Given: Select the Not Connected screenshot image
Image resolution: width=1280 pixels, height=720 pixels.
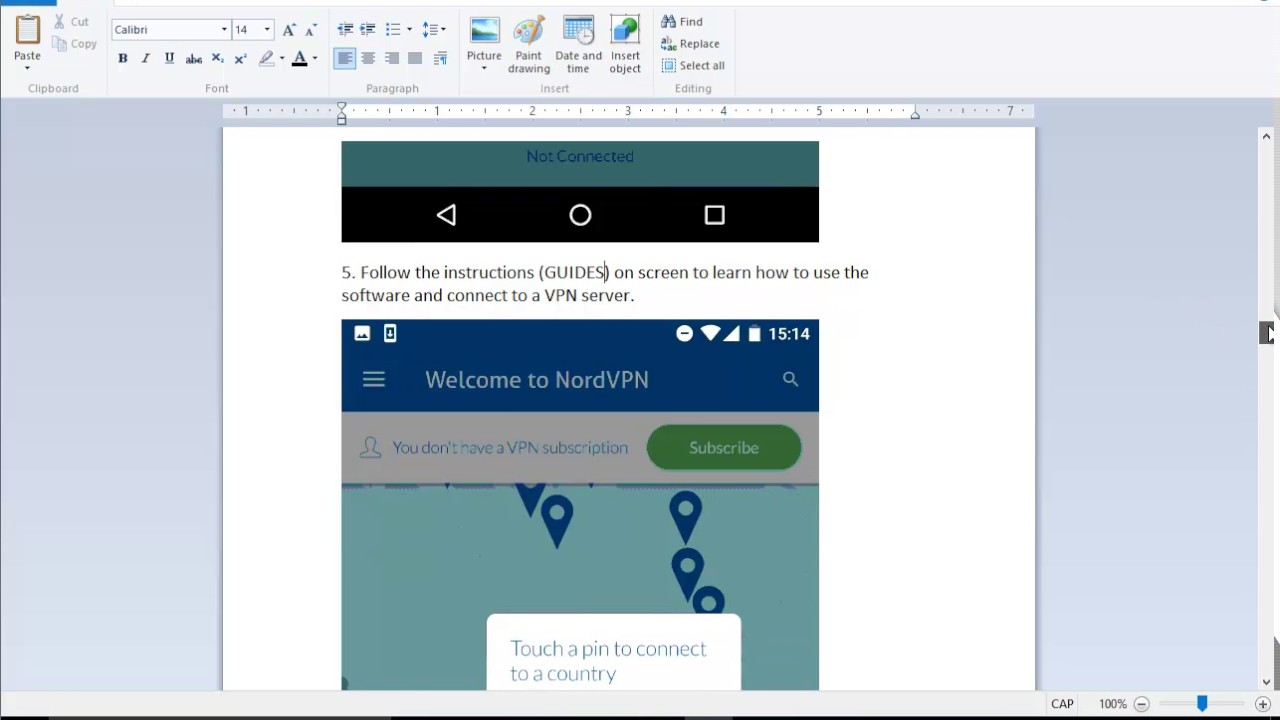Looking at the screenshot, I should [580, 191].
